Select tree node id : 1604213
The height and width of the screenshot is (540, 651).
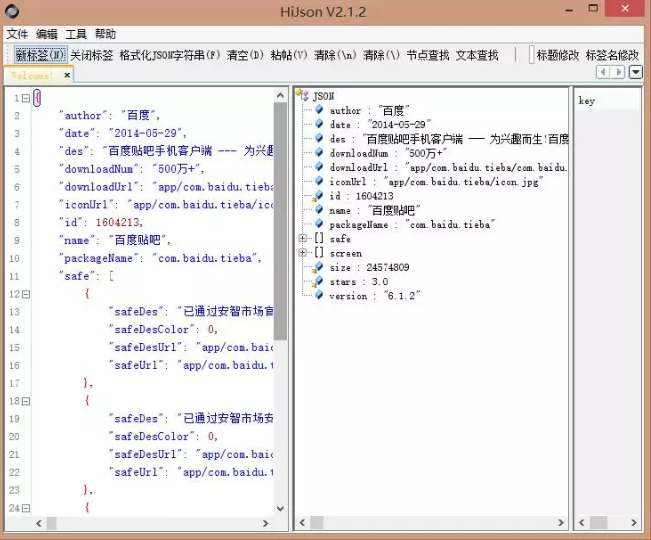(361, 196)
